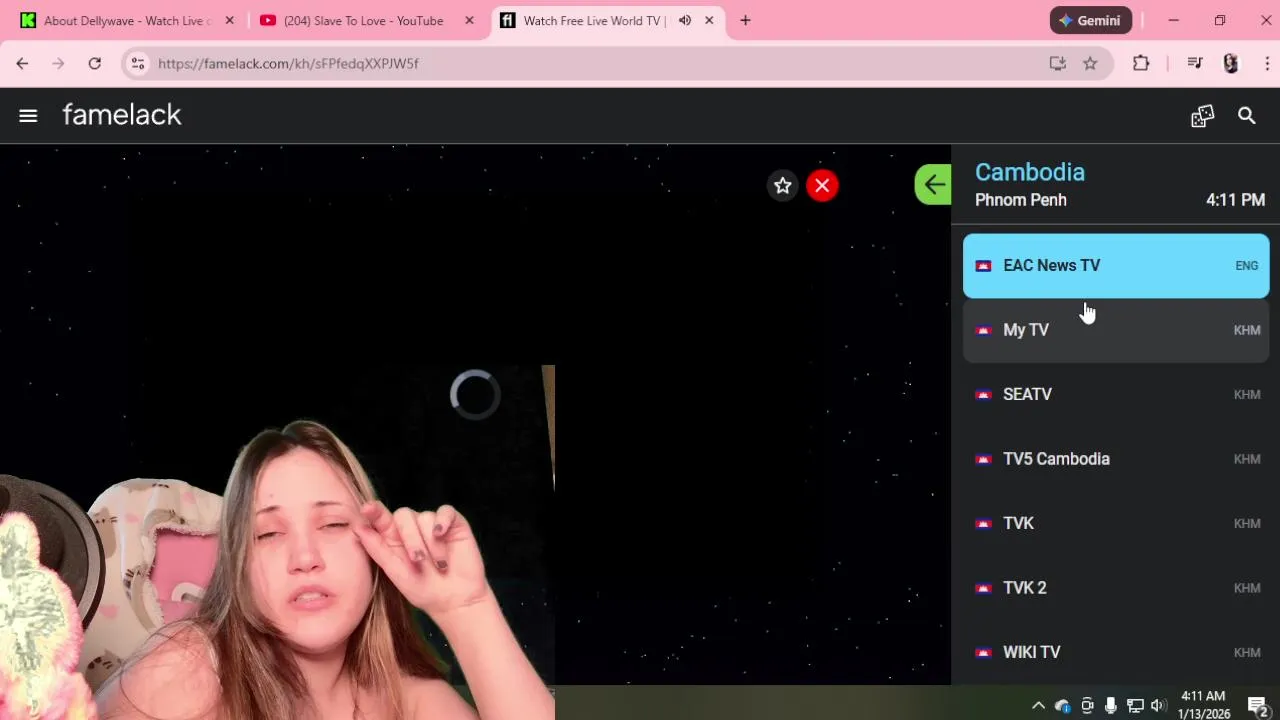This screenshot has height=720, width=1280.
Task: Click the KHM tag on TVK 2
Action: (1247, 588)
